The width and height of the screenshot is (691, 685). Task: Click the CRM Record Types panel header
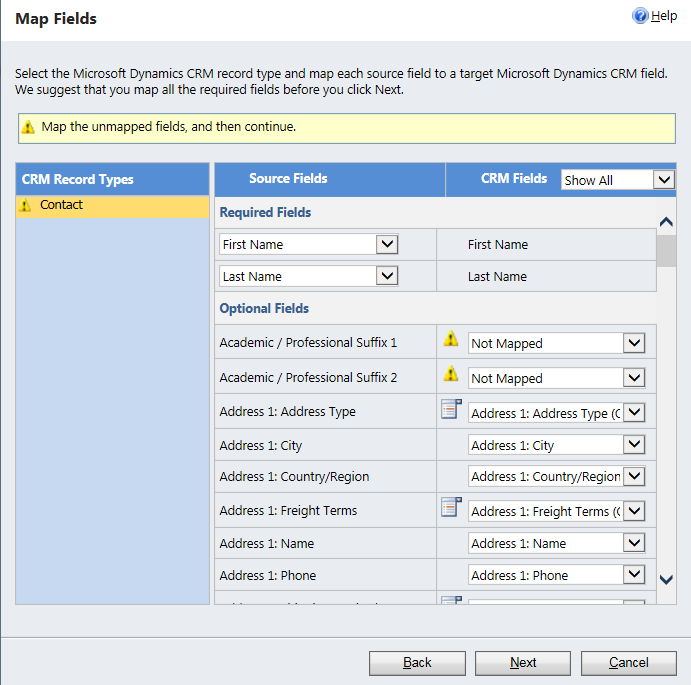coord(112,179)
